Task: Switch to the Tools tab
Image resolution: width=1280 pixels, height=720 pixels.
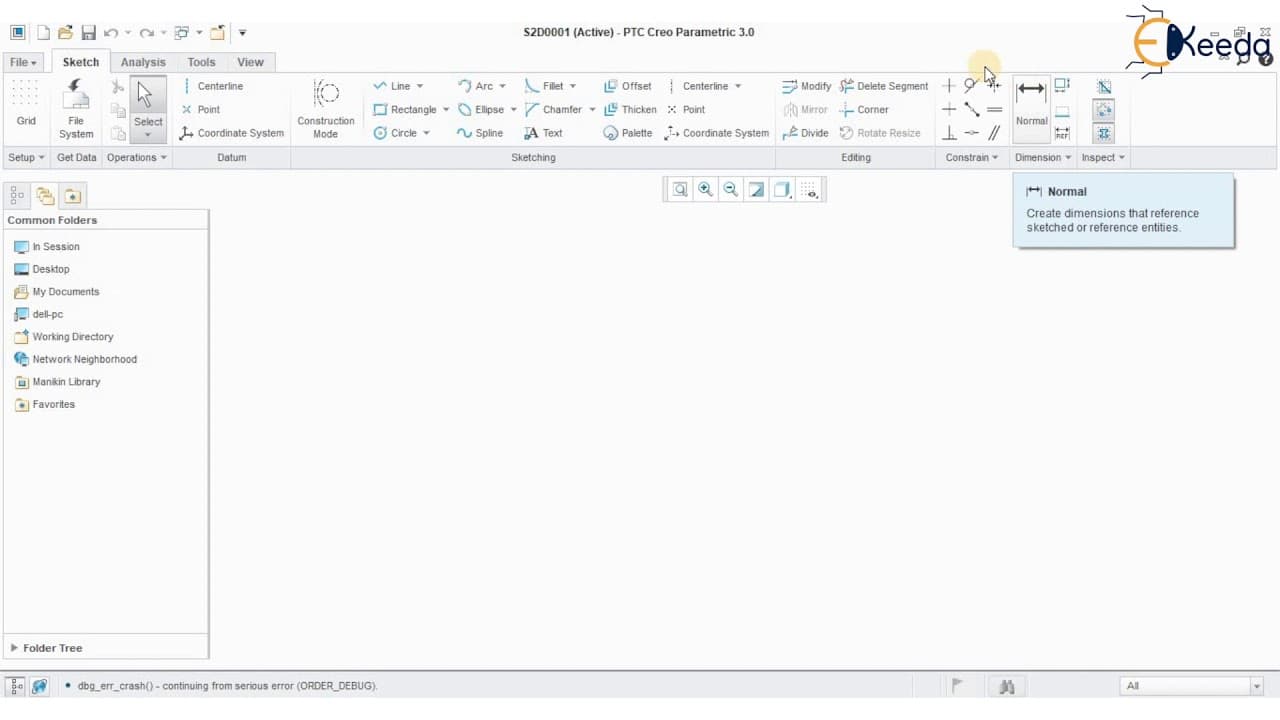Action: click(x=201, y=62)
